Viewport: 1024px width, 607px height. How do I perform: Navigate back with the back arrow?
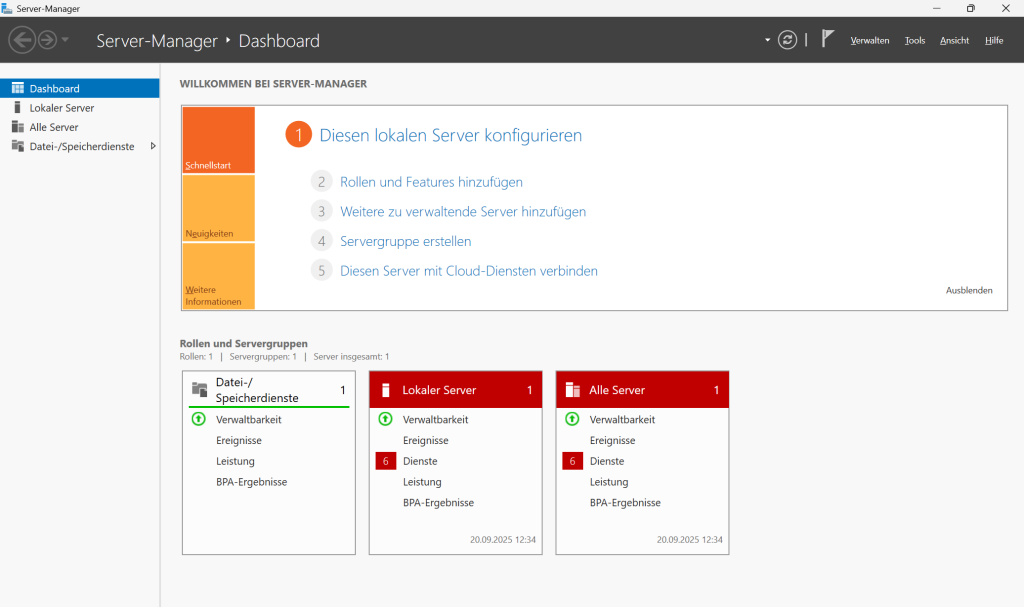(22, 40)
